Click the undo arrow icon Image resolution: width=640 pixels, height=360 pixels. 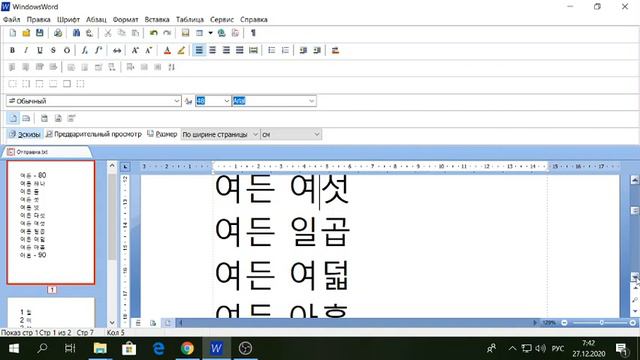tap(153, 33)
